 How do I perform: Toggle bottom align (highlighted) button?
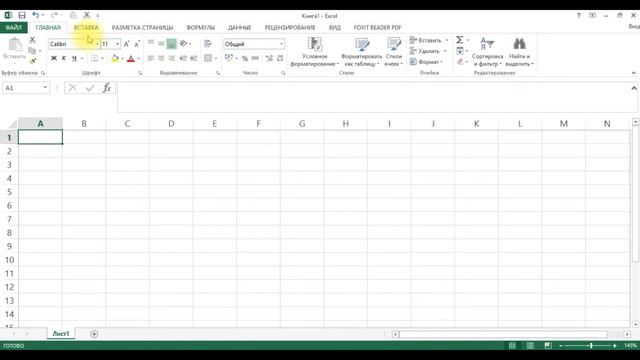171,43
